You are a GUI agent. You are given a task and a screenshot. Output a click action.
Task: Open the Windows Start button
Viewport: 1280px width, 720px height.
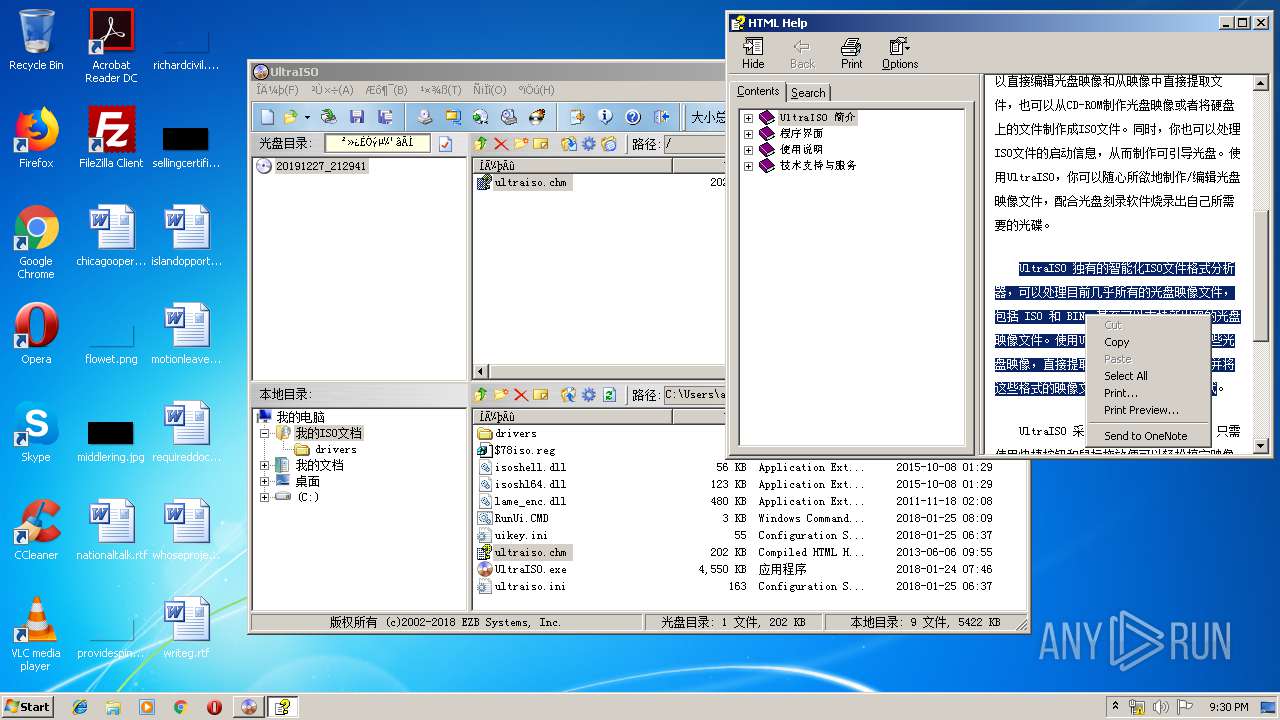click(x=27, y=706)
